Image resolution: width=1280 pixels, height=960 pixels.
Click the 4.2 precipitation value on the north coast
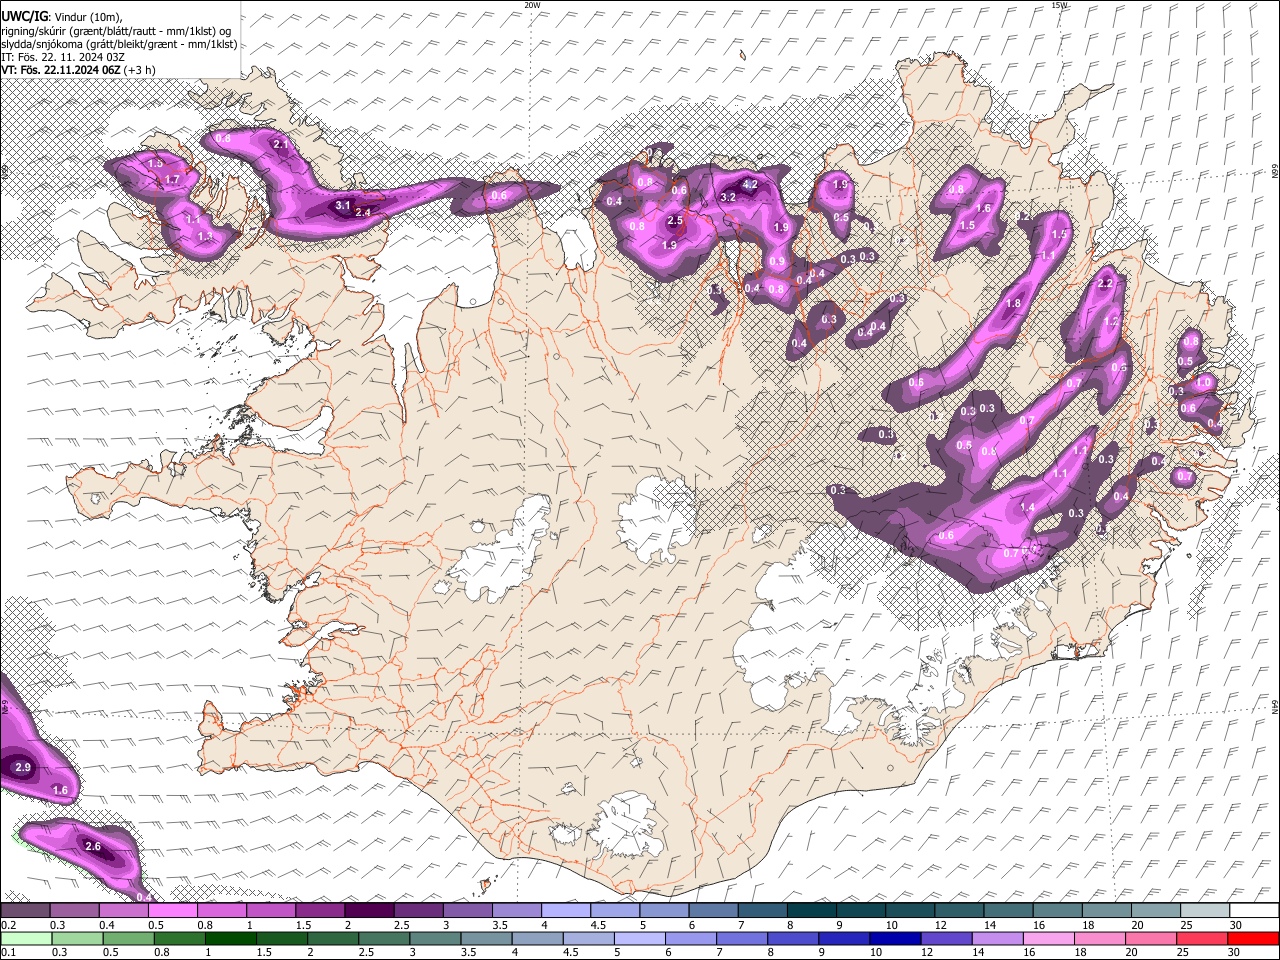[x=750, y=185]
